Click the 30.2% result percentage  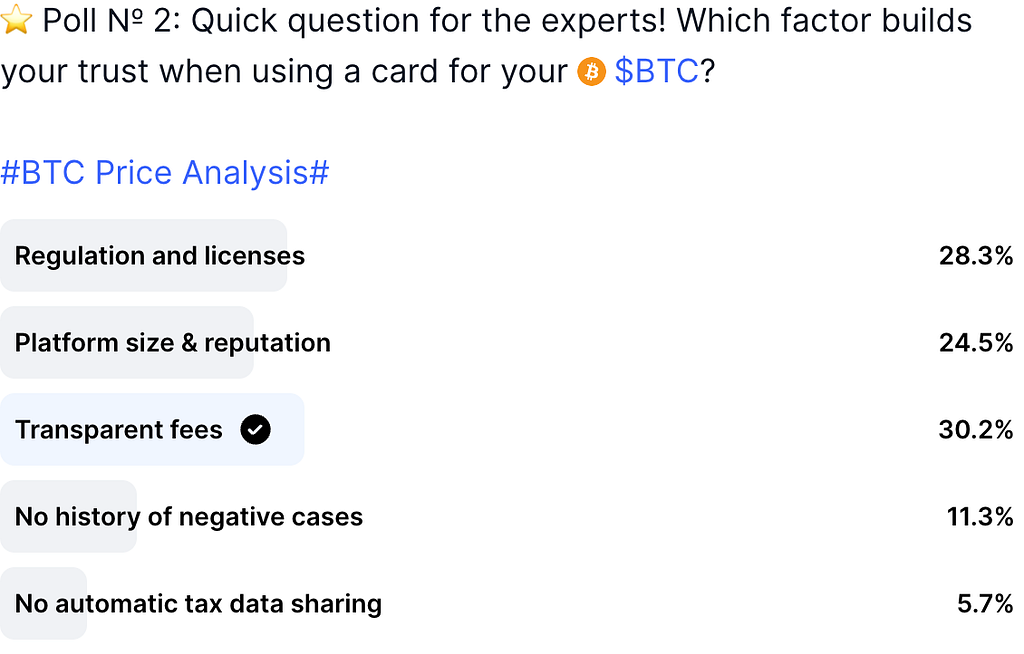[x=976, y=429]
